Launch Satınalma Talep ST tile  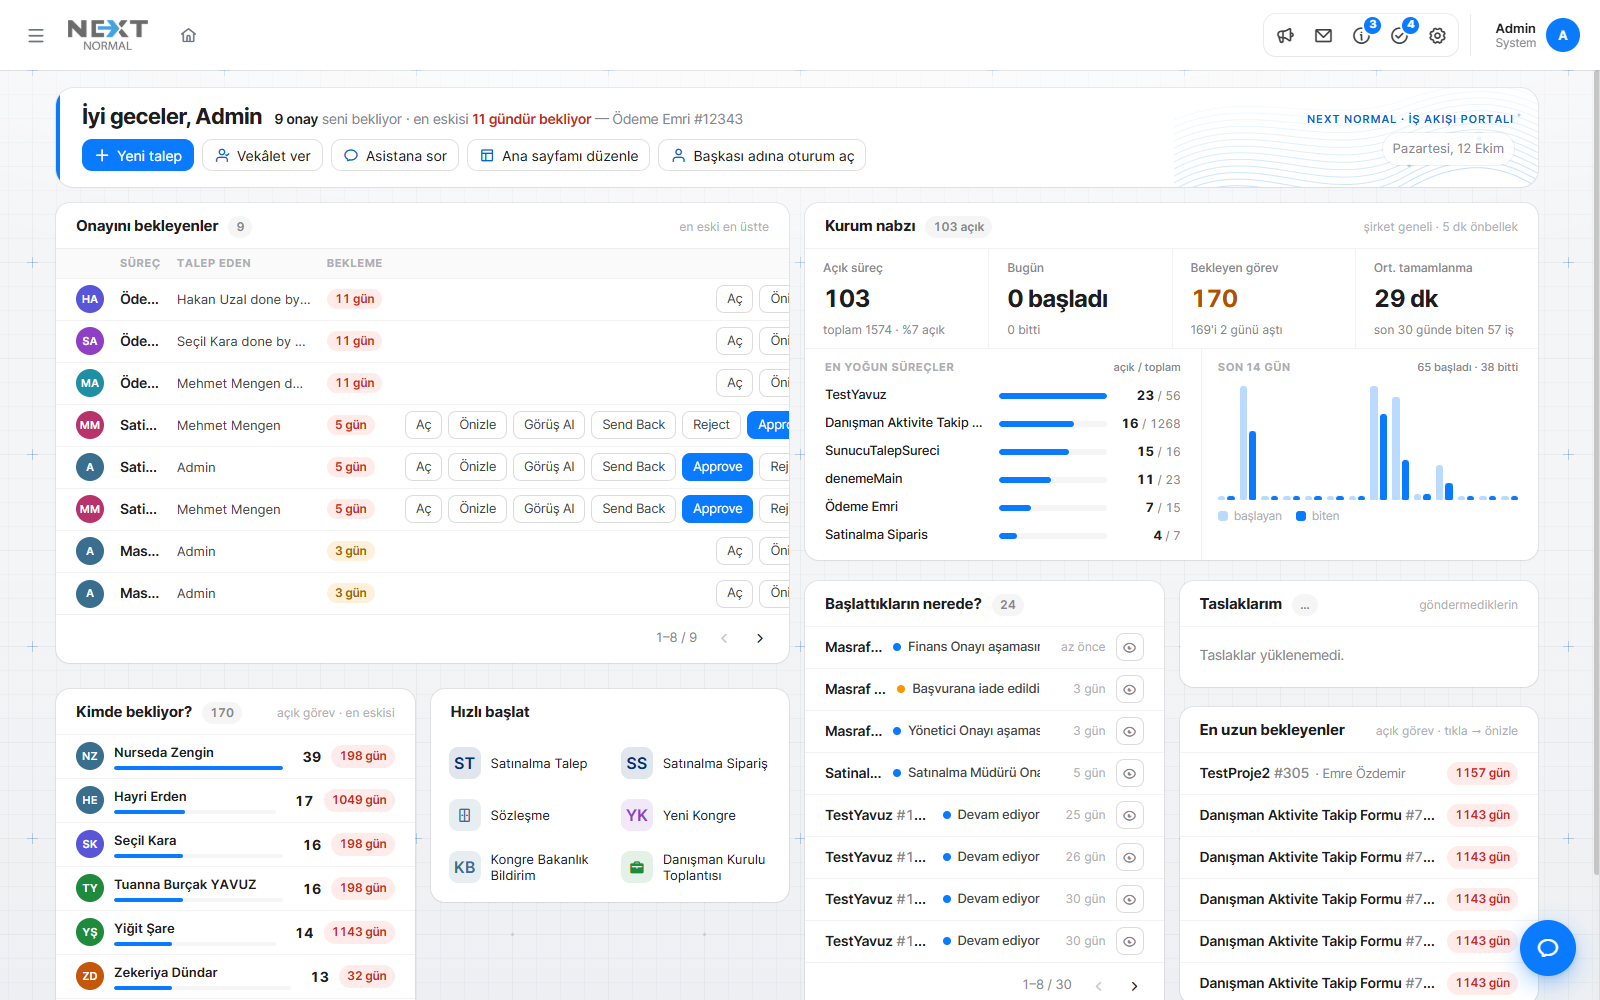click(x=520, y=763)
